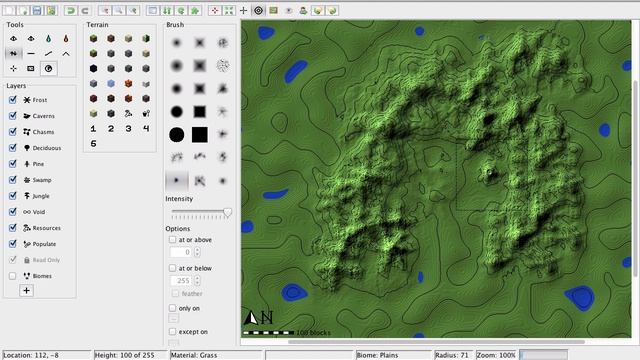This screenshot has height=360, width=640.
Task: Click the red four-dot toolbar icon
Action: point(215,11)
